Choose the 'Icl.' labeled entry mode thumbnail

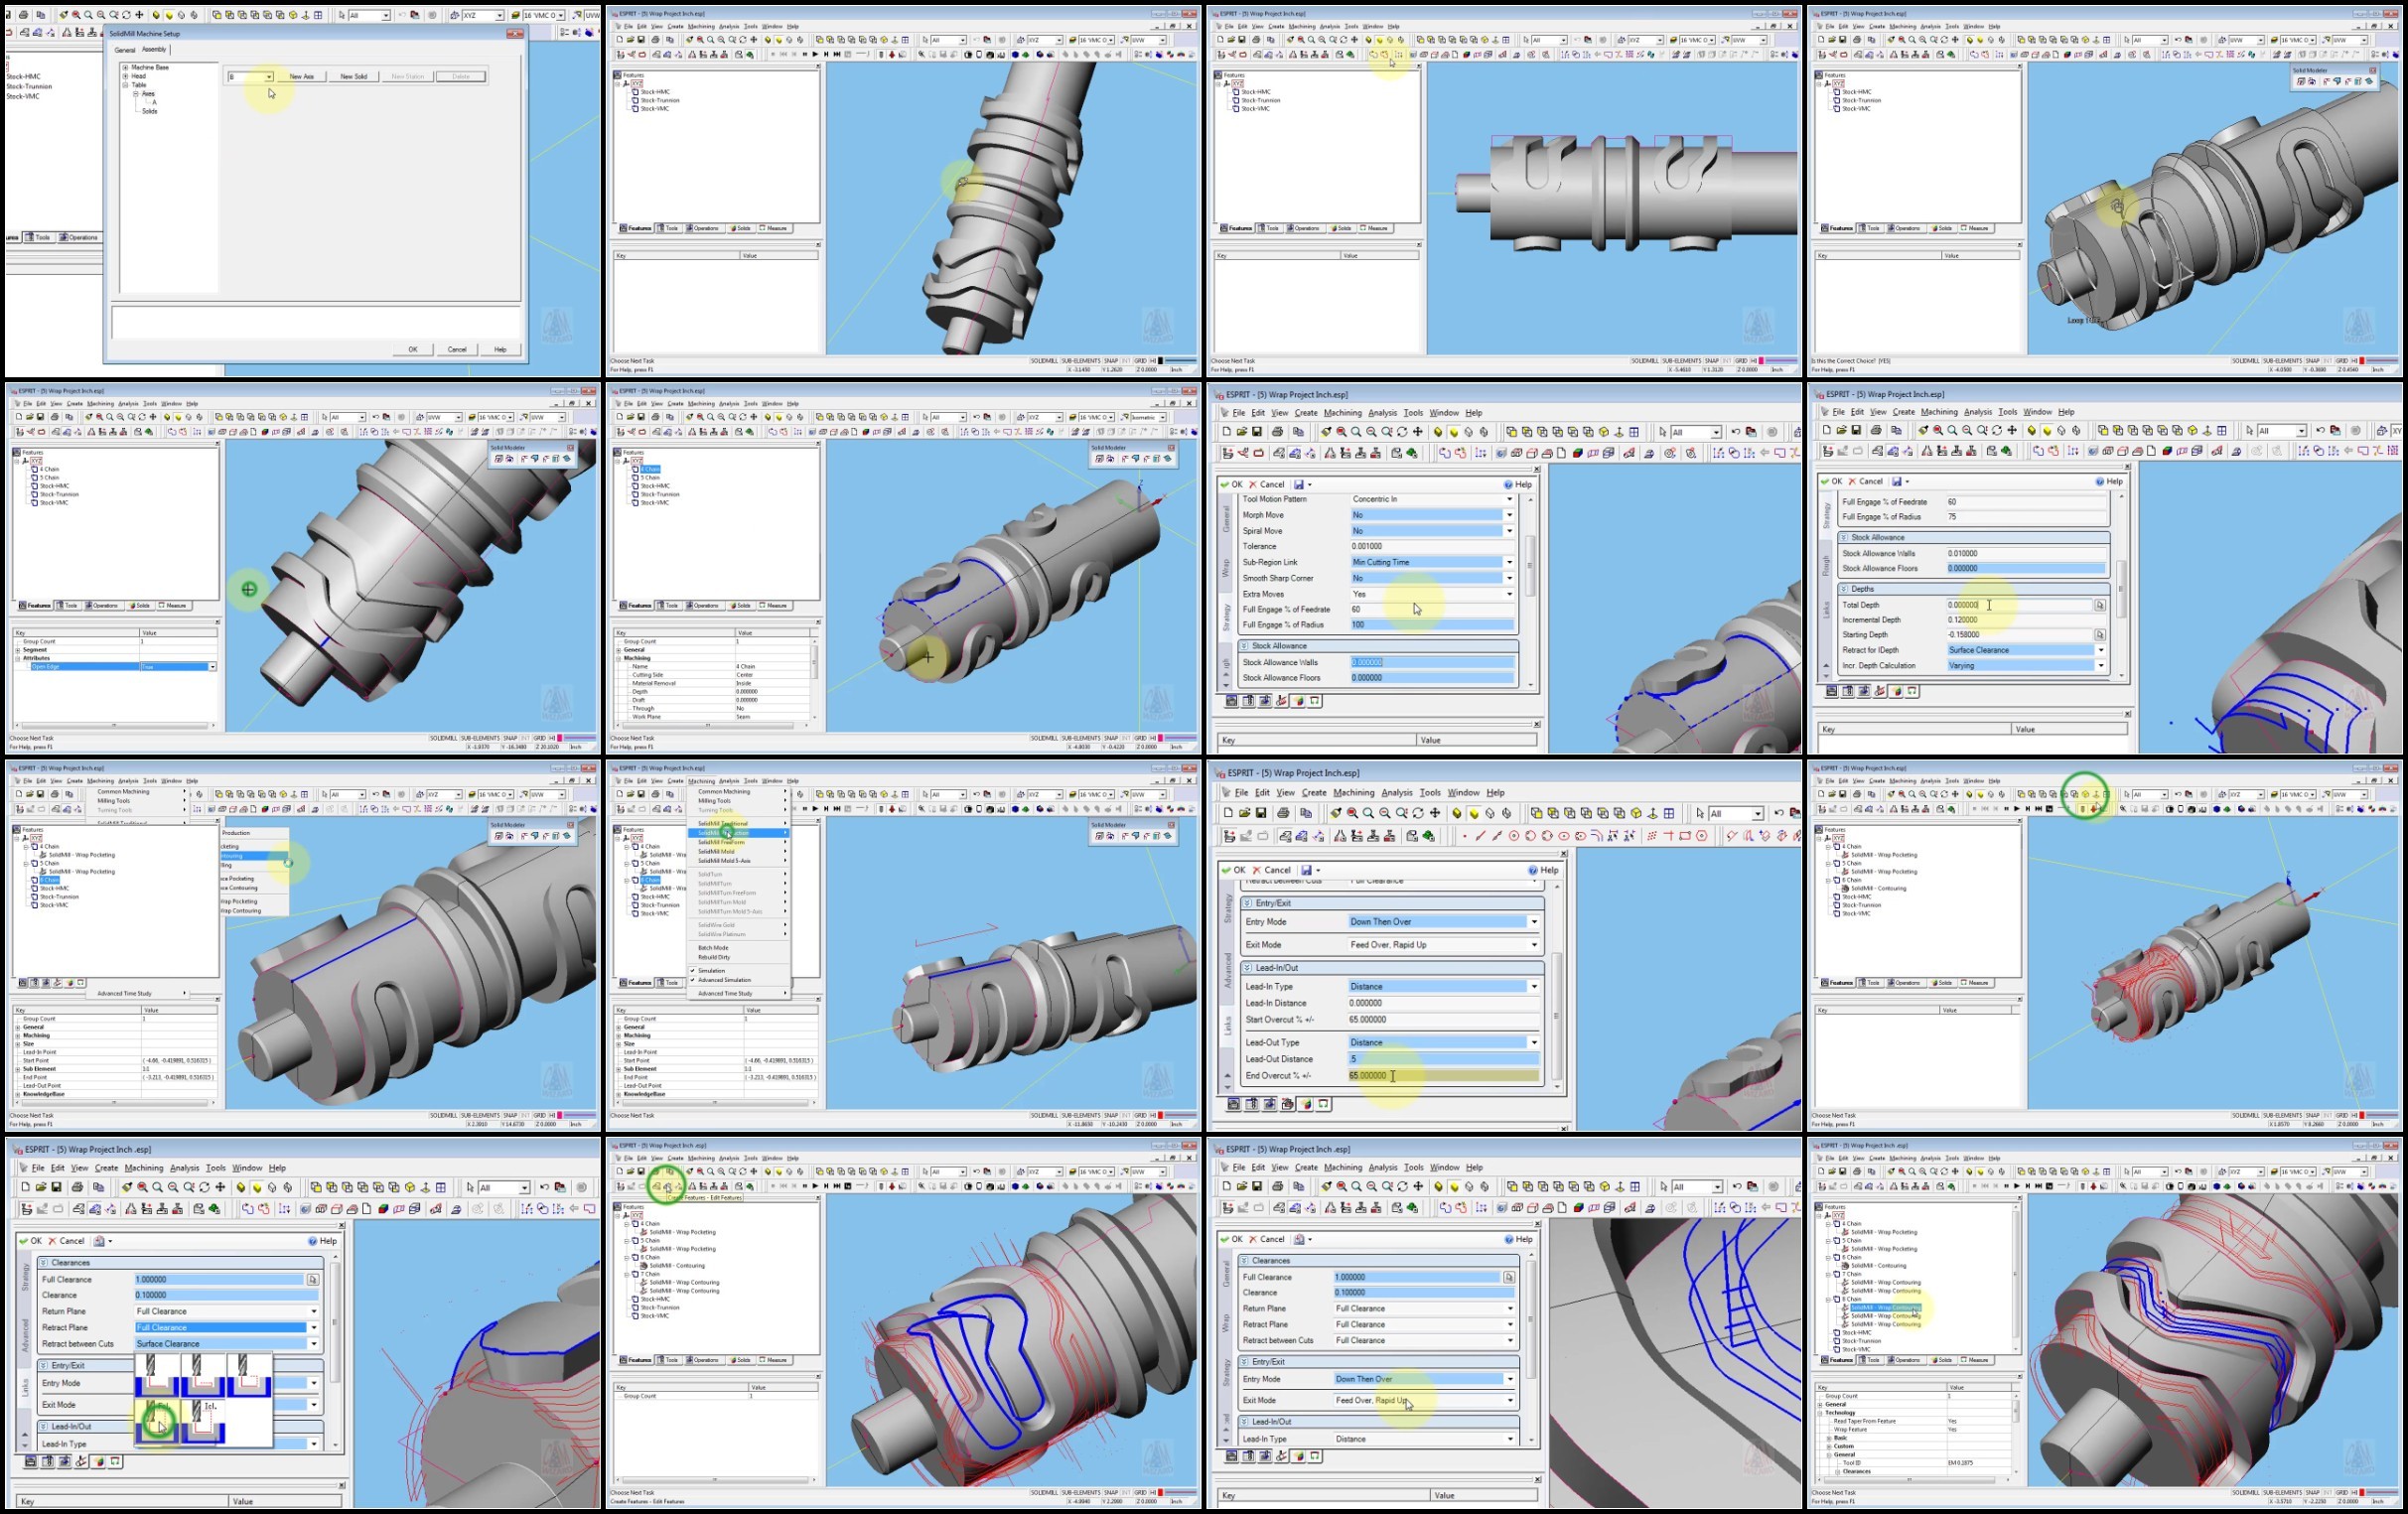(x=202, y=1422)
